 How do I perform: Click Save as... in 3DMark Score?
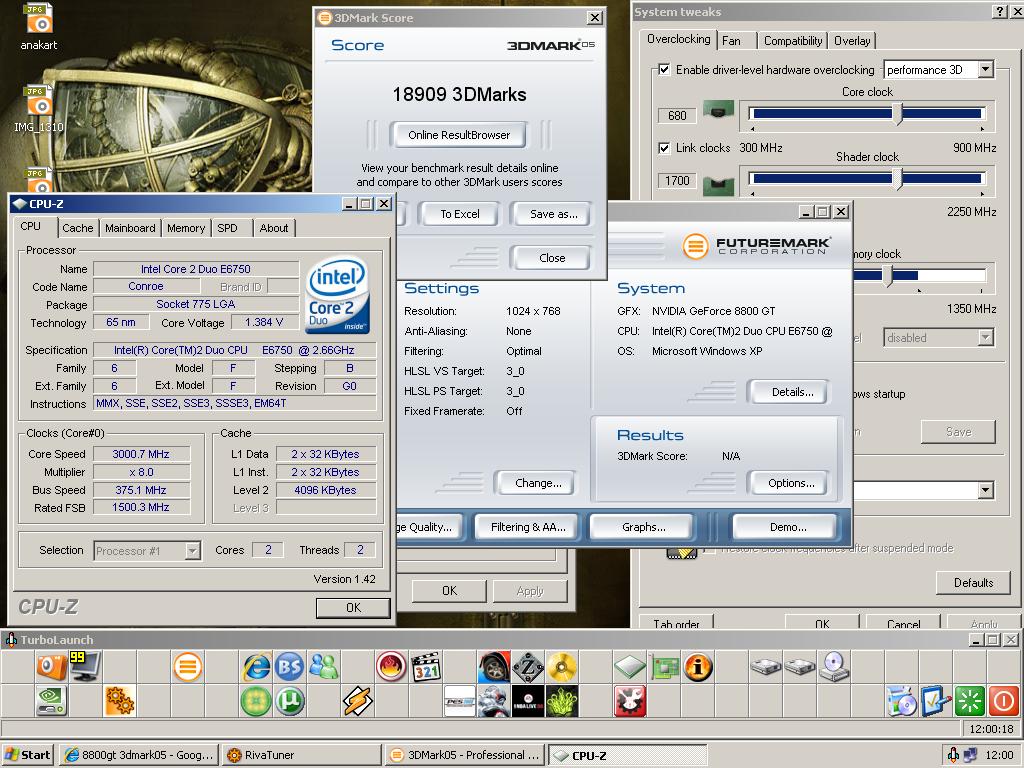tap(553, 214)
